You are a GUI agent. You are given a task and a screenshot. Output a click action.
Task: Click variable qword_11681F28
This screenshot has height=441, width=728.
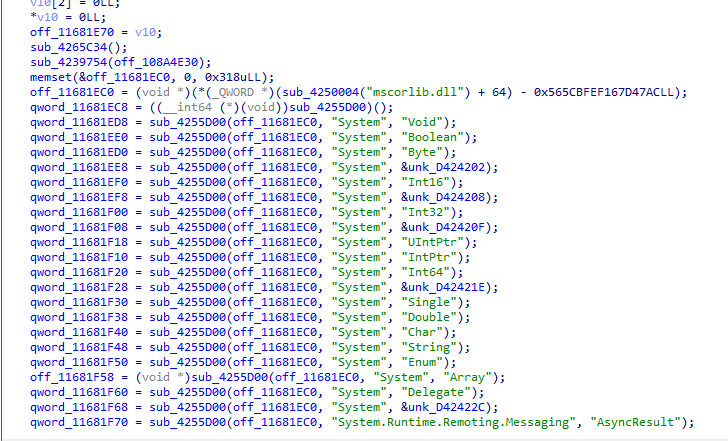point(79,287)
